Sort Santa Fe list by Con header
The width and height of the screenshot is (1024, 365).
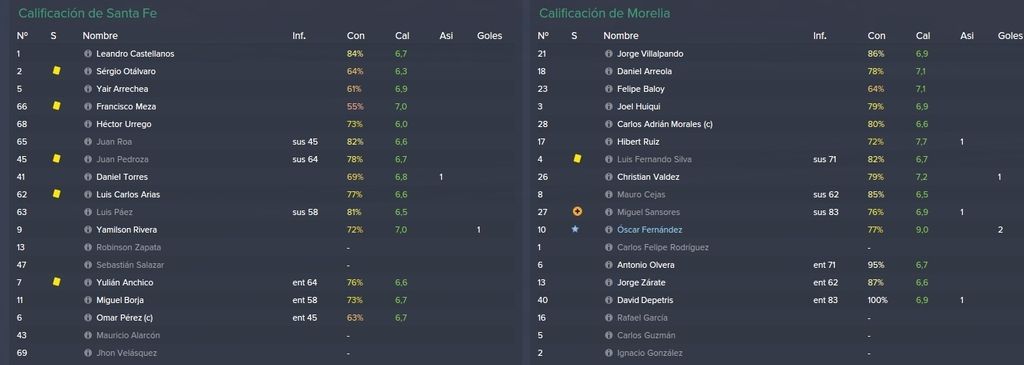[356, 36]
